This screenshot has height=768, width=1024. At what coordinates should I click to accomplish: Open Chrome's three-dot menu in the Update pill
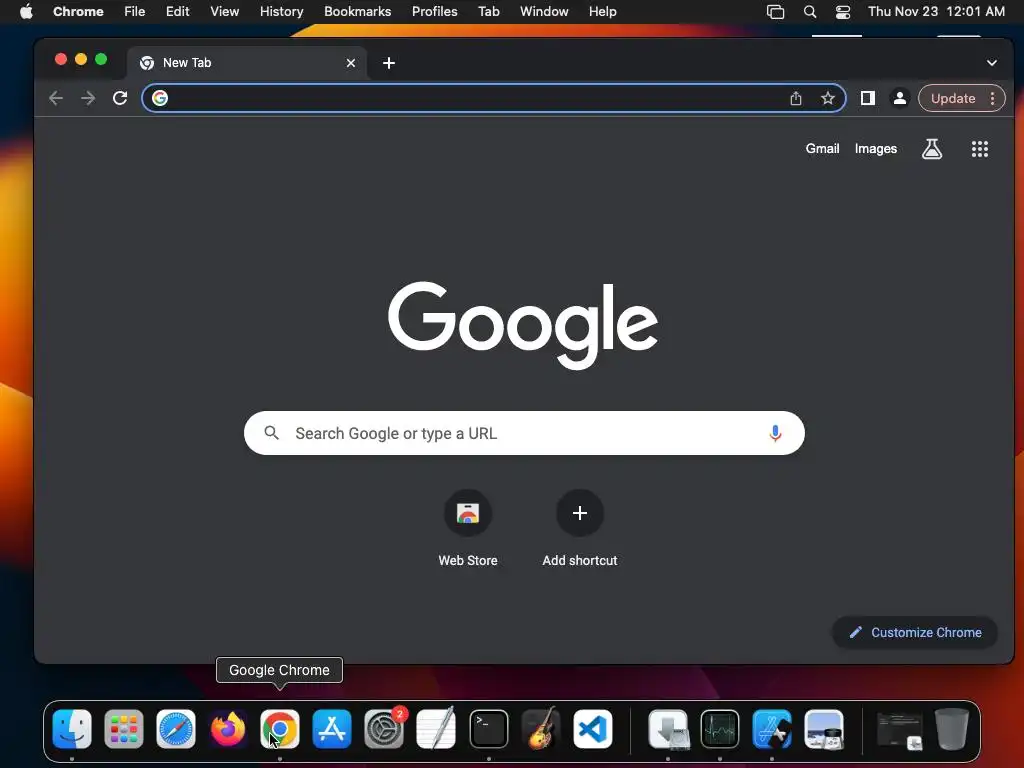993,98
